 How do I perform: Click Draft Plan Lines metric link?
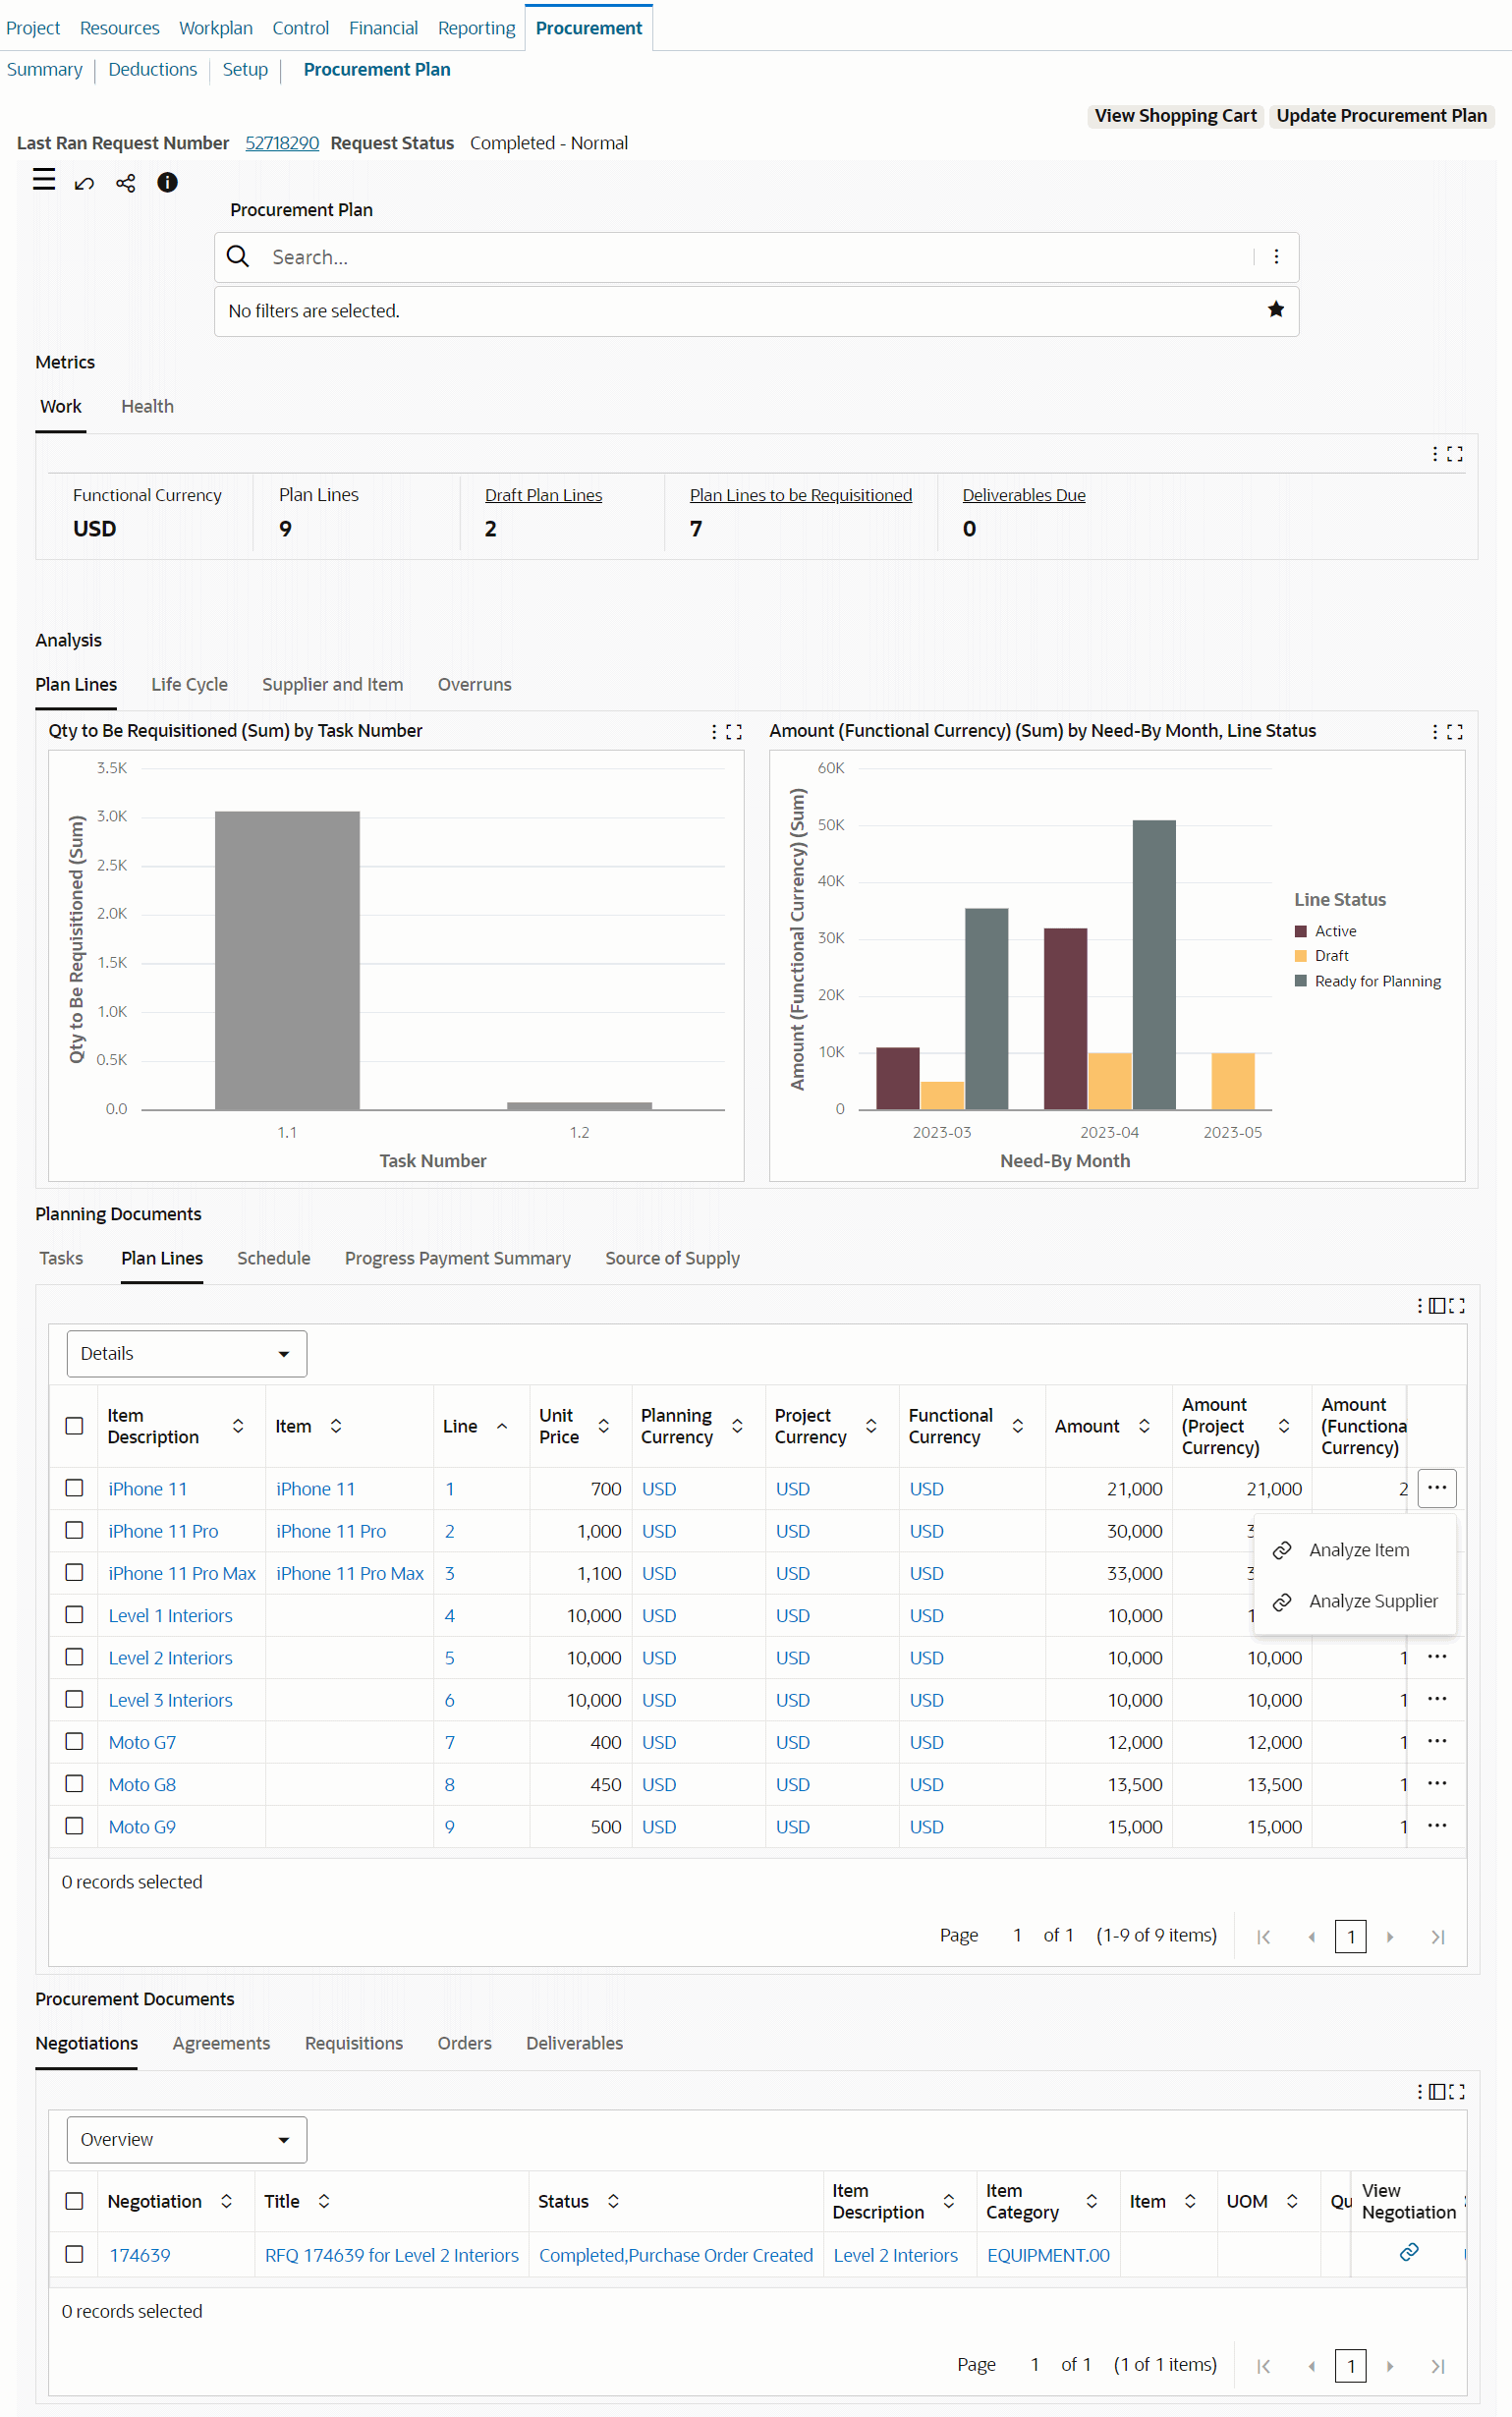543,495
